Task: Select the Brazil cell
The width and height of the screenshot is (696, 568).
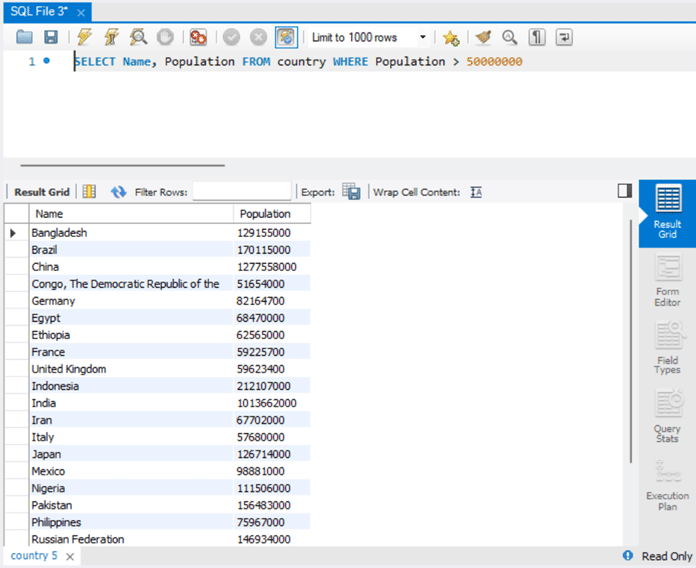Action: coord(131,250)
